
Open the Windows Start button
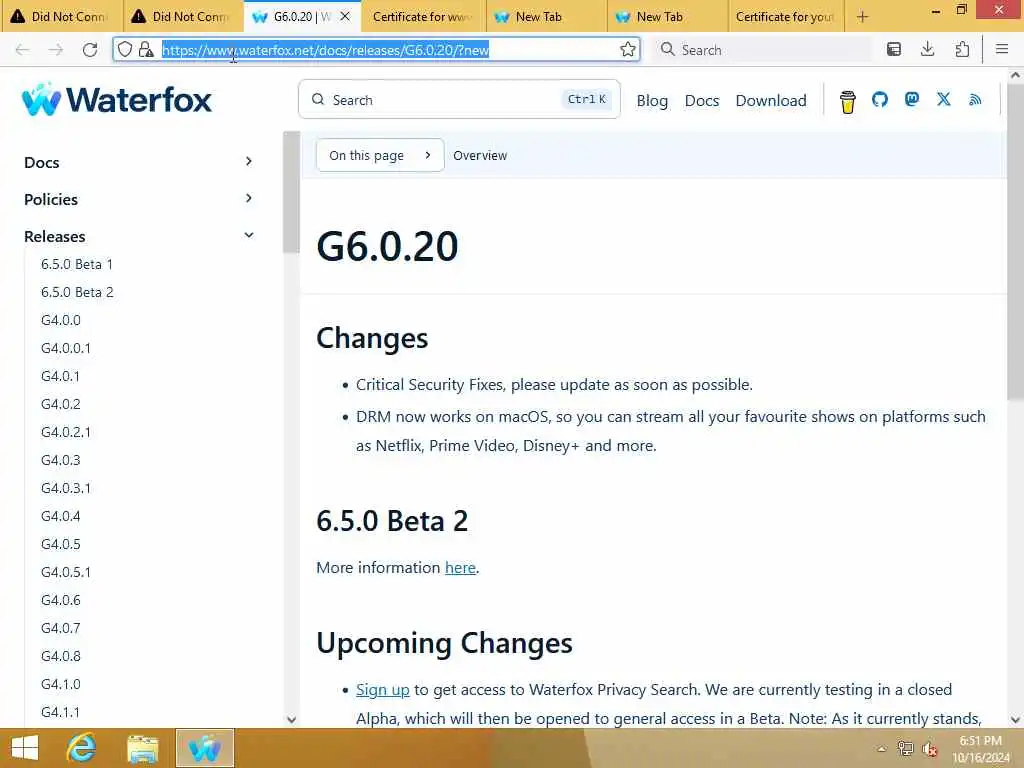25,748
